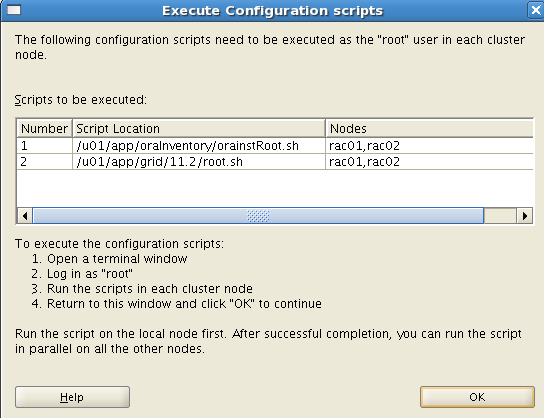This screenshot has width=544, height=418.
Task: Click Nodes cell rac01,rac02 in second row
Action: (x=430, y=162)
